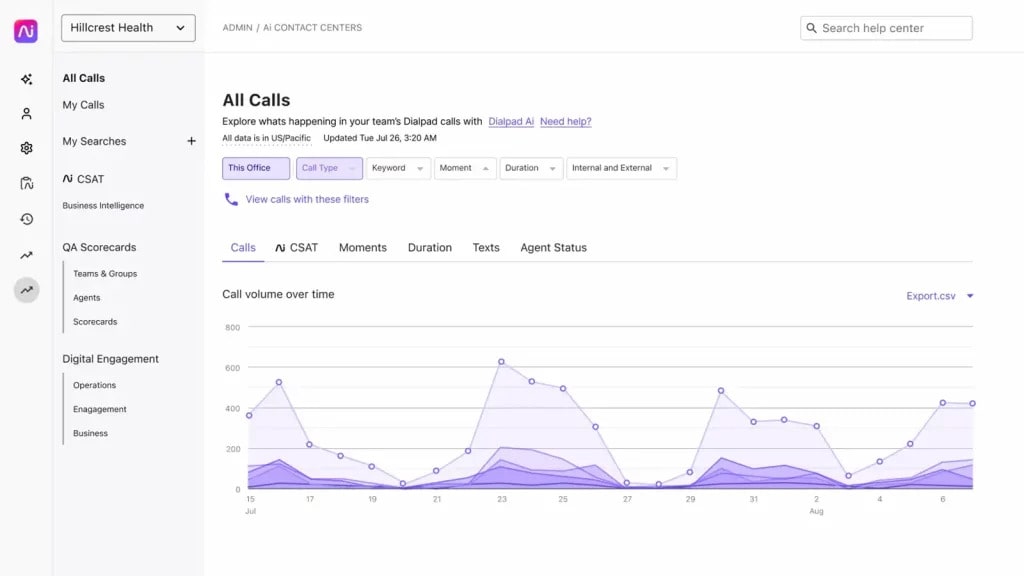Switch to the Moments tab
The height and width of the screenshot is (576, 1024).
point(362,247)
